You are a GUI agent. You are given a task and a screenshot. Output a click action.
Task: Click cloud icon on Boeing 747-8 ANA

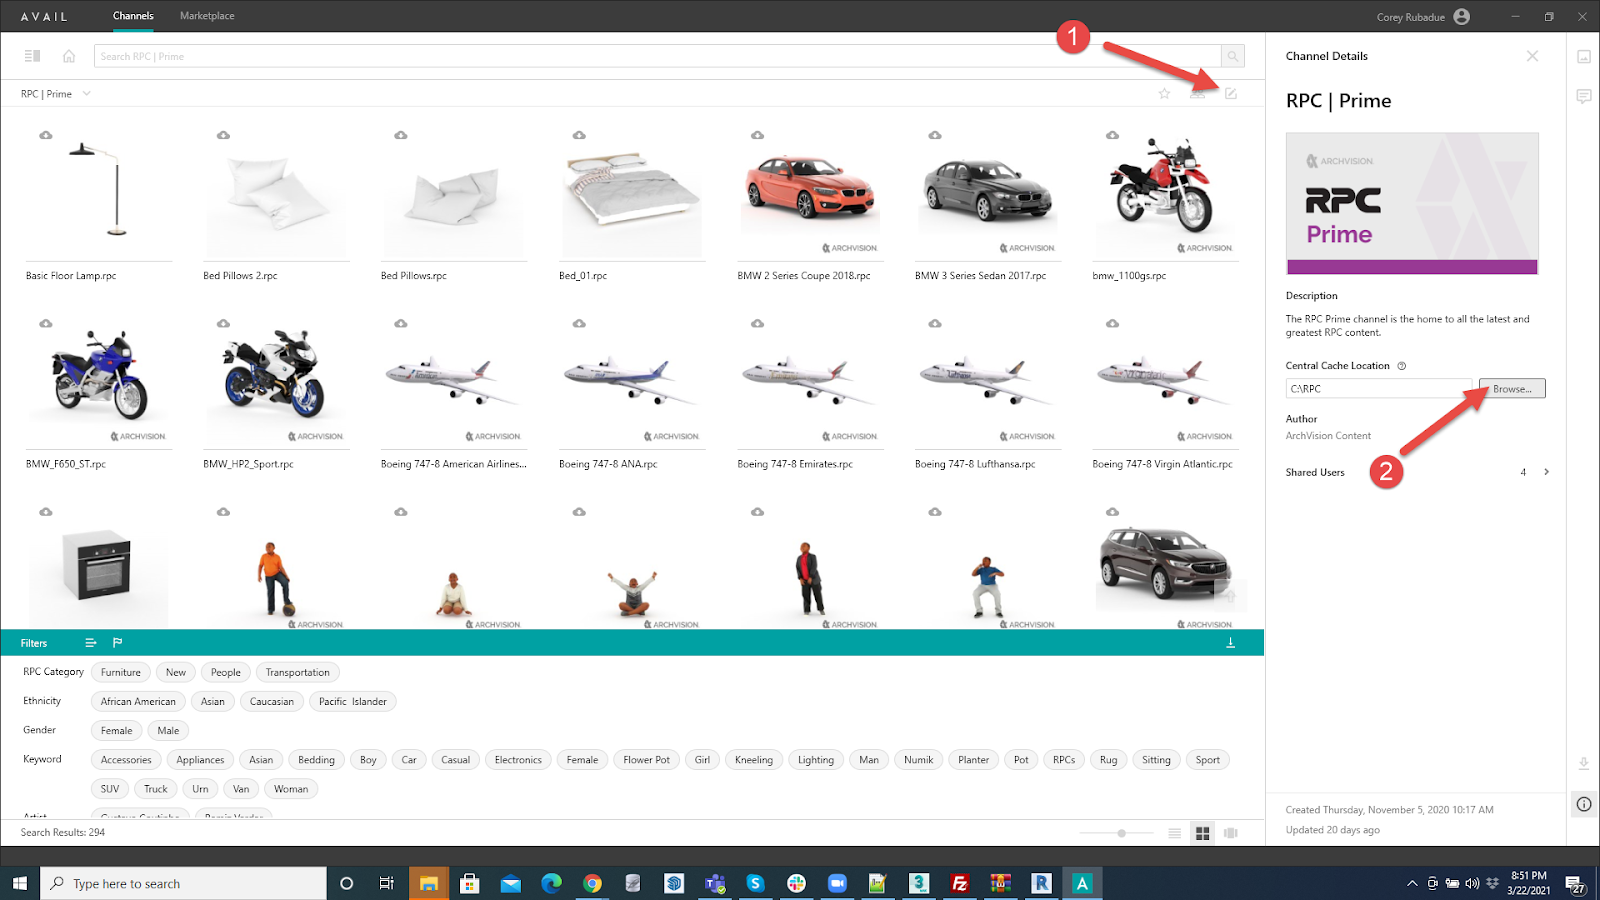579,323
